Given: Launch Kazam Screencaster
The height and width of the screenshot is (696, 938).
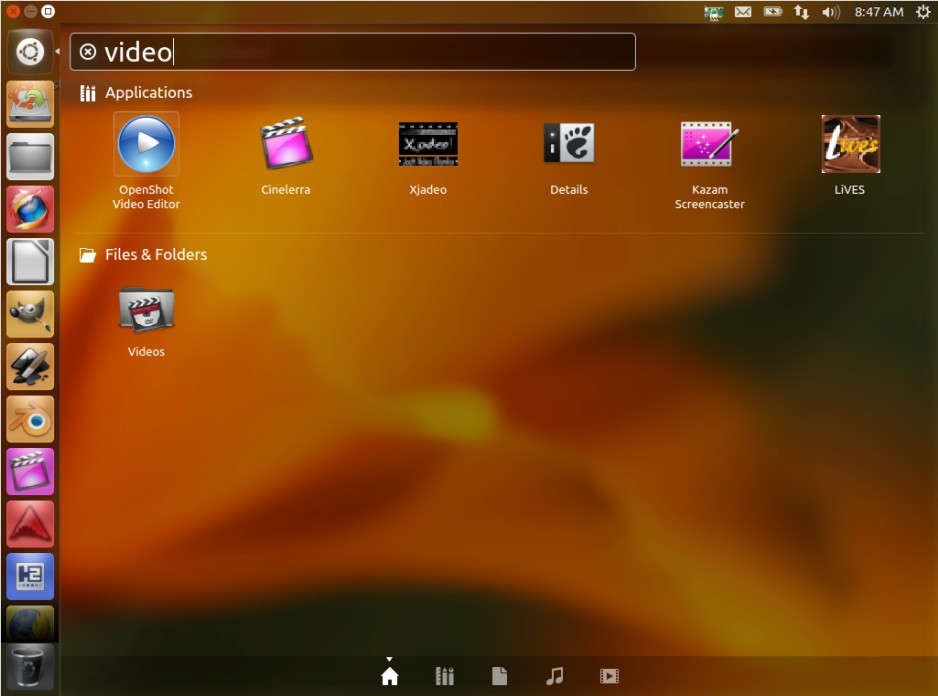Looking at the screenshot, I should coord(709,164).
